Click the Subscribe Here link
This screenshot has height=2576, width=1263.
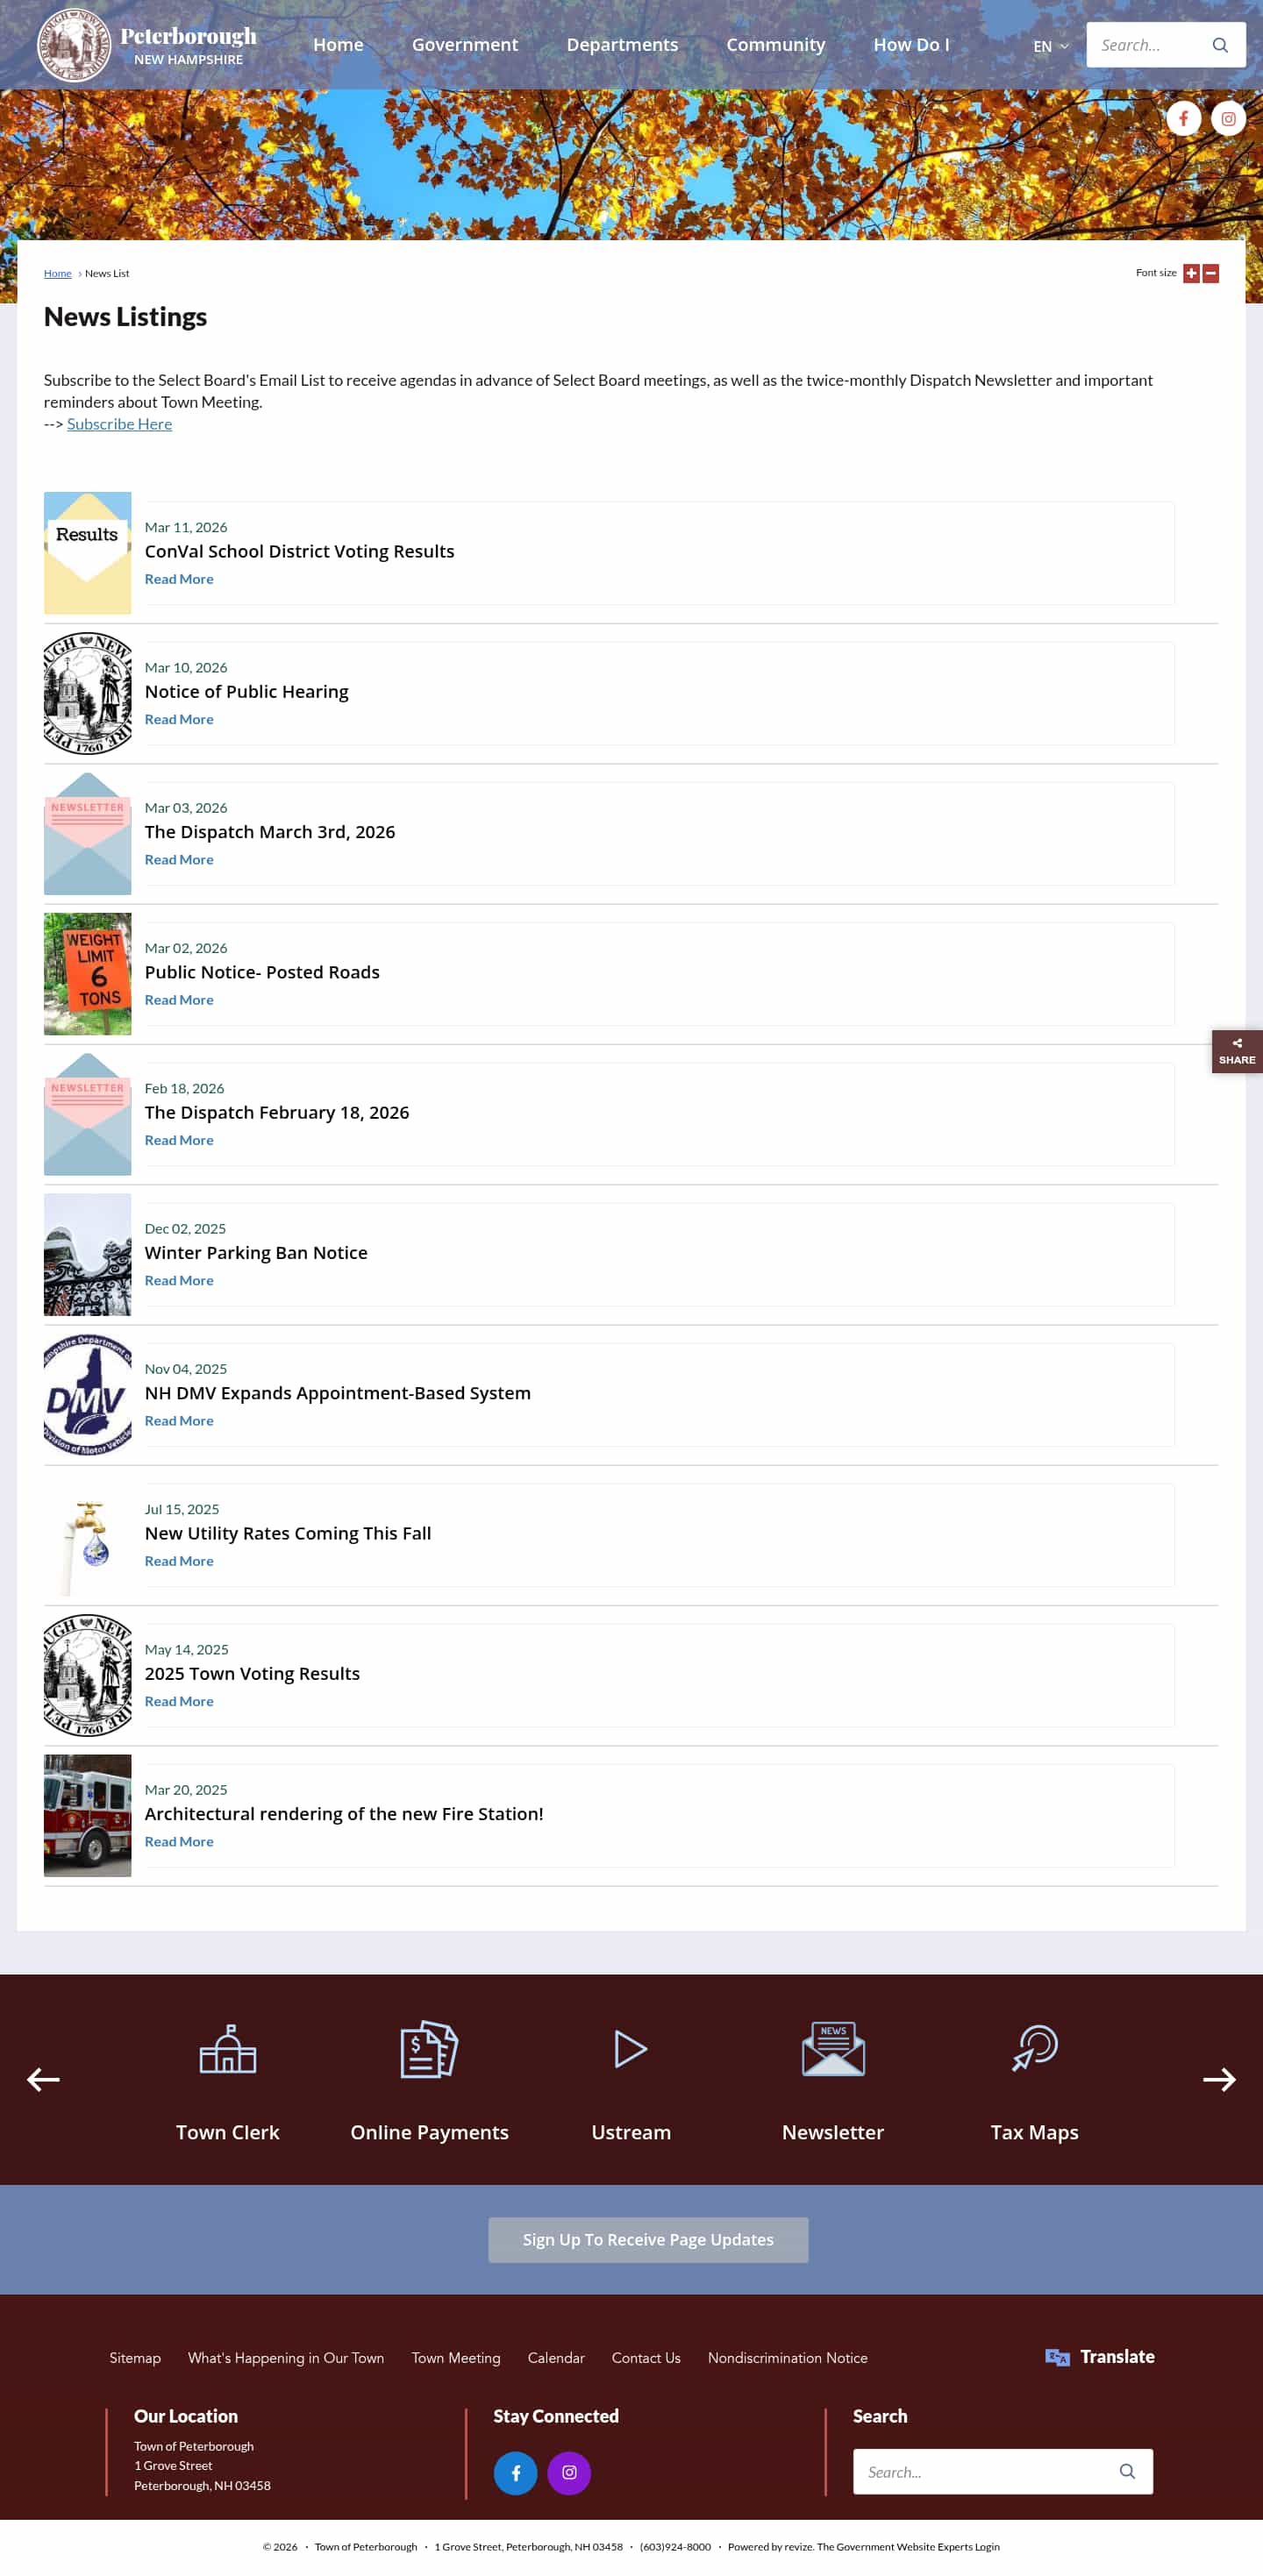click(119, 424)
